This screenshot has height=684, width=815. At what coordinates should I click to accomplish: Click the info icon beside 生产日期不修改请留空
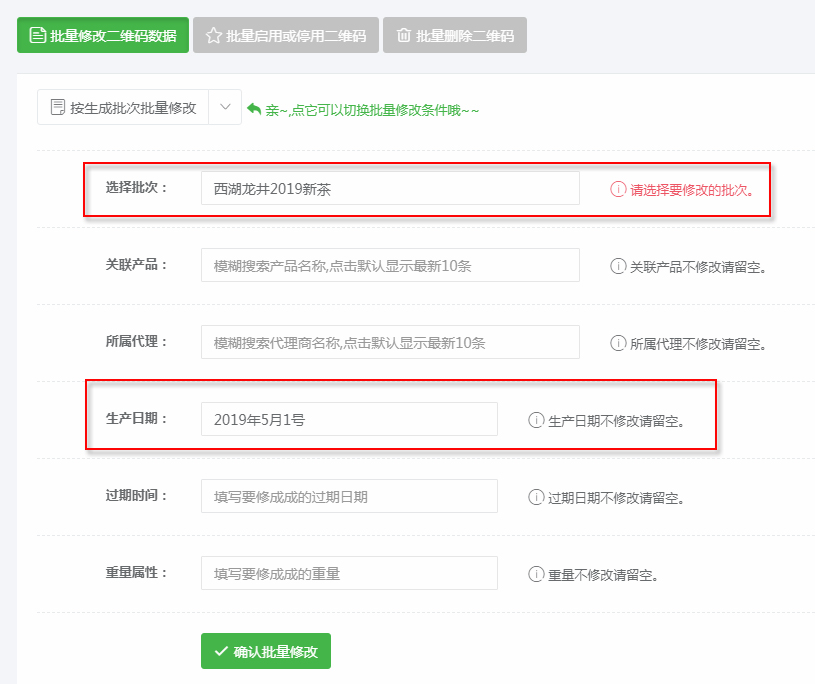[x=536, y=420]
